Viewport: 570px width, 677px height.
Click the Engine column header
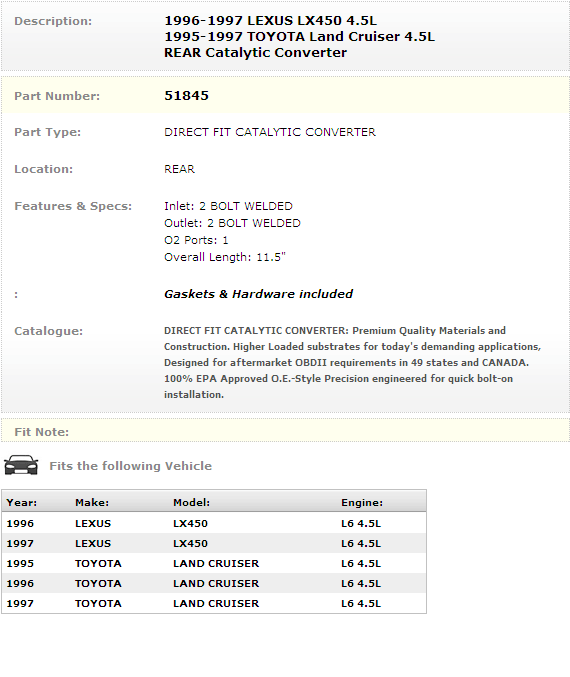[362, 503]
